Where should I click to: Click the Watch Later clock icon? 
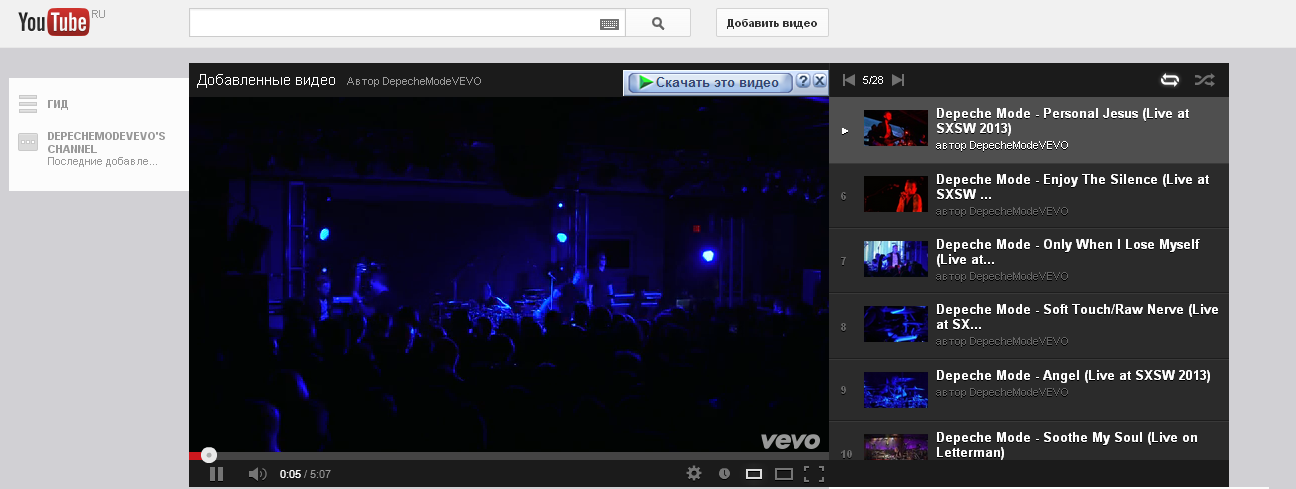point(724,474)
